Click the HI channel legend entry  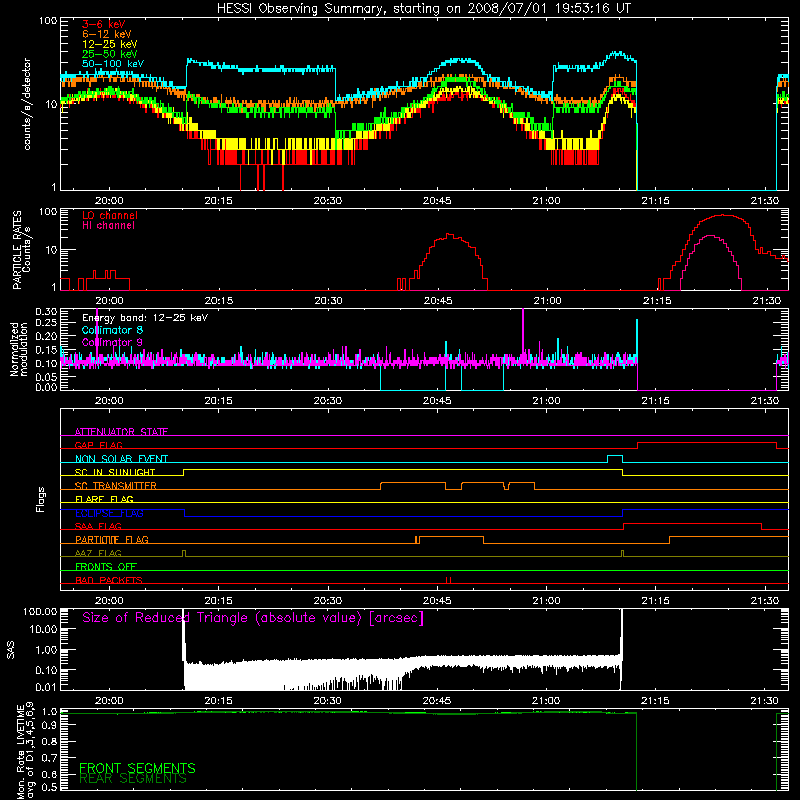click(x=108, y=226)
